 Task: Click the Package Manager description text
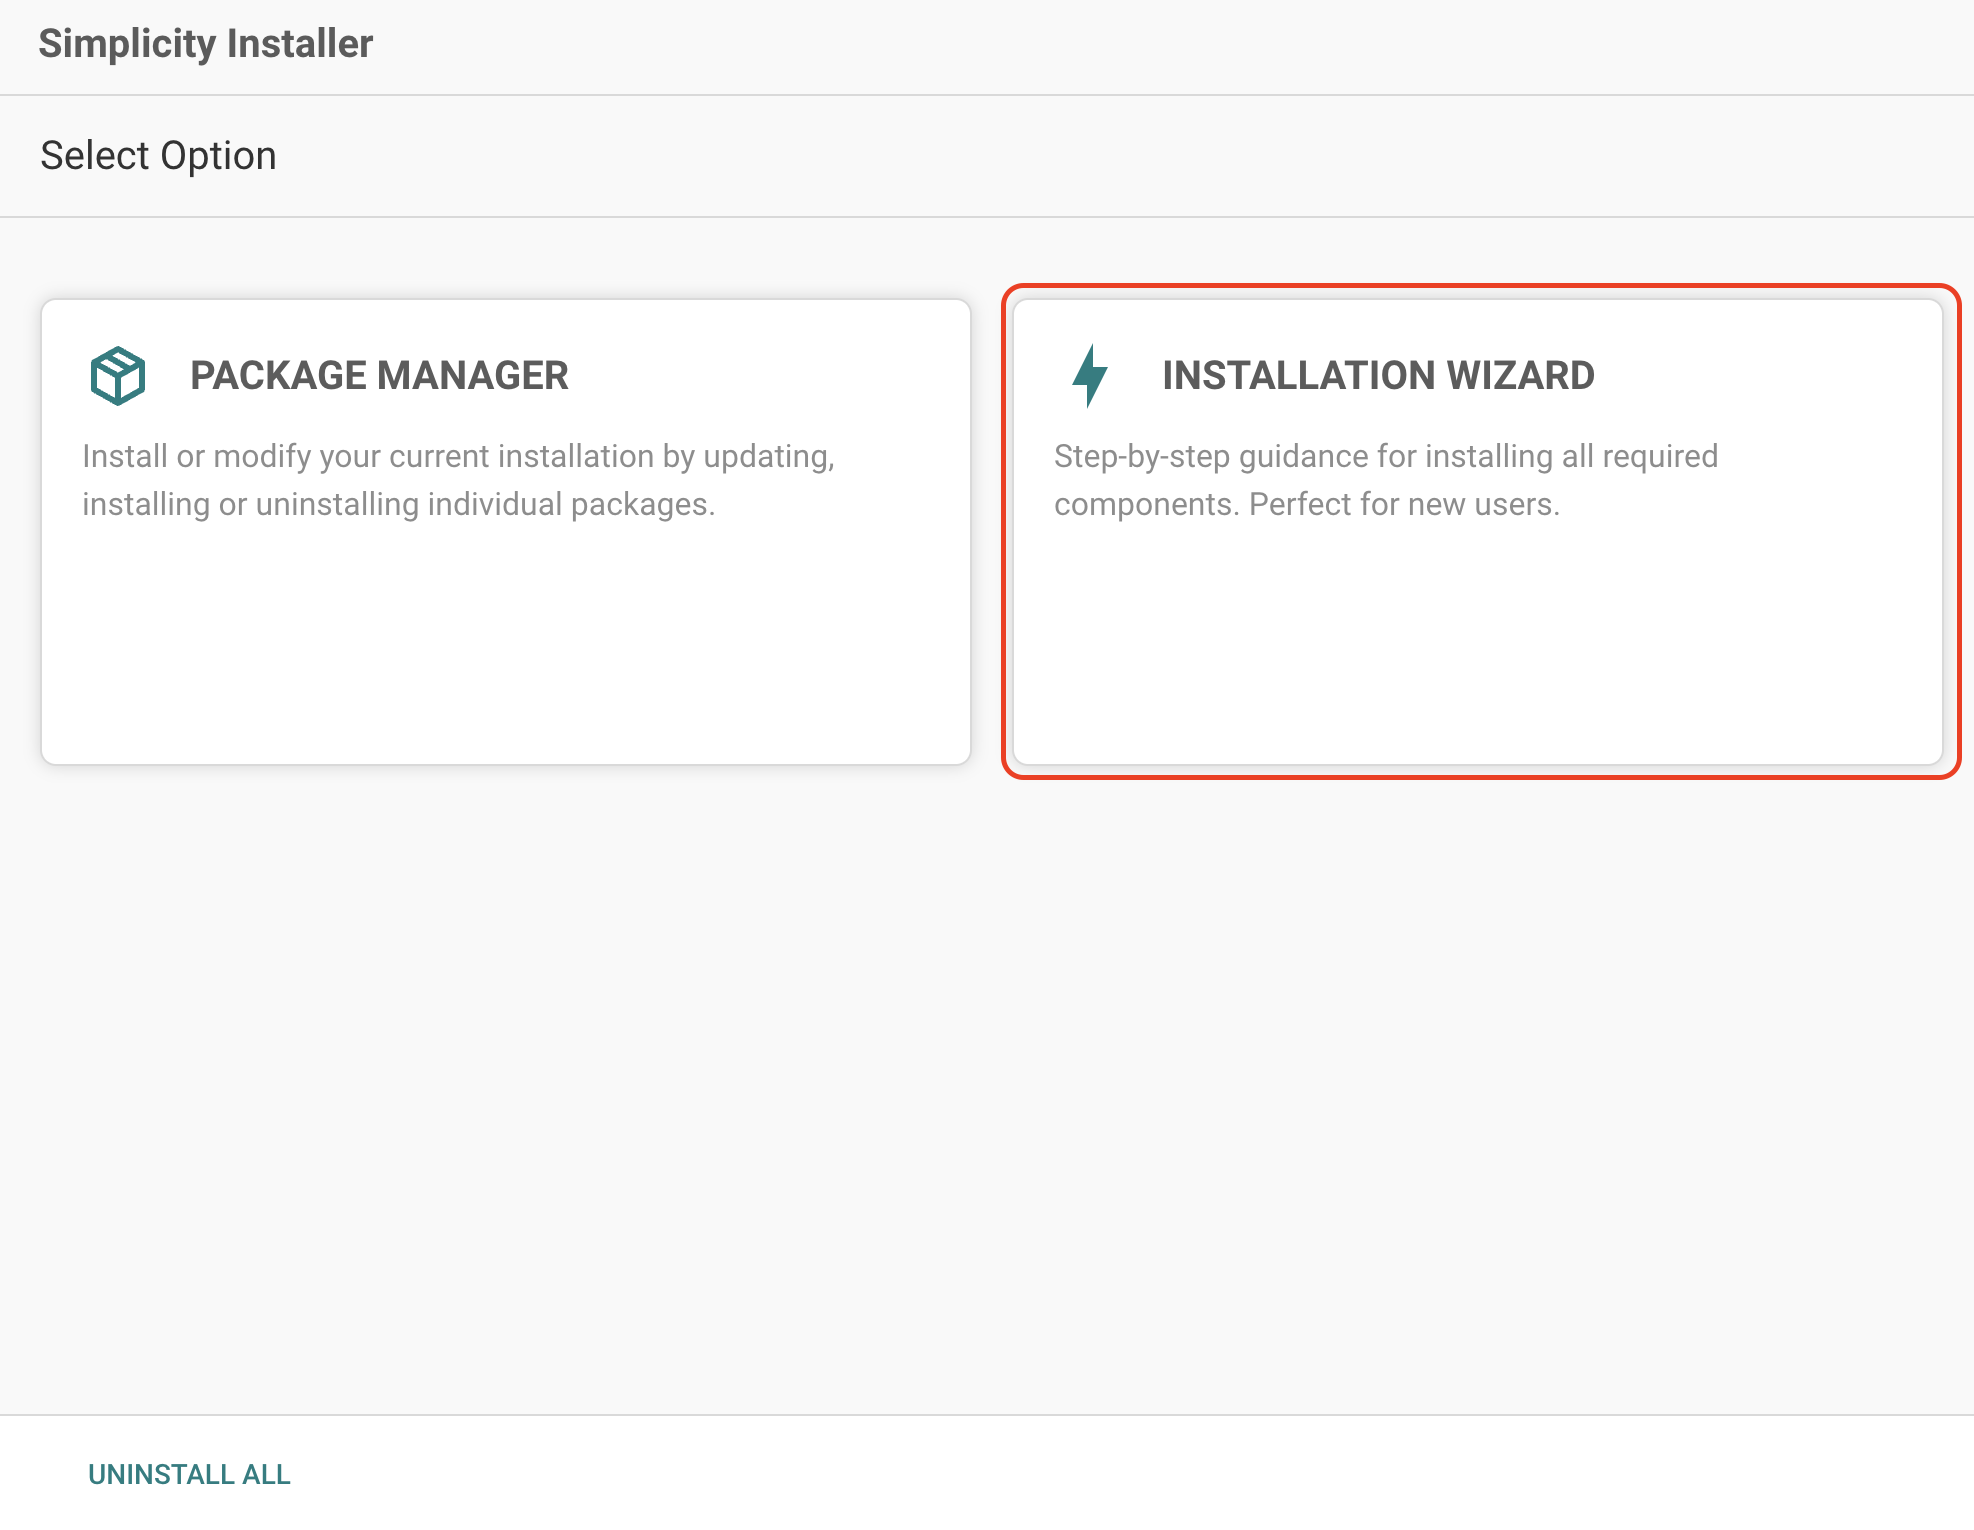(x=458, y=479)
